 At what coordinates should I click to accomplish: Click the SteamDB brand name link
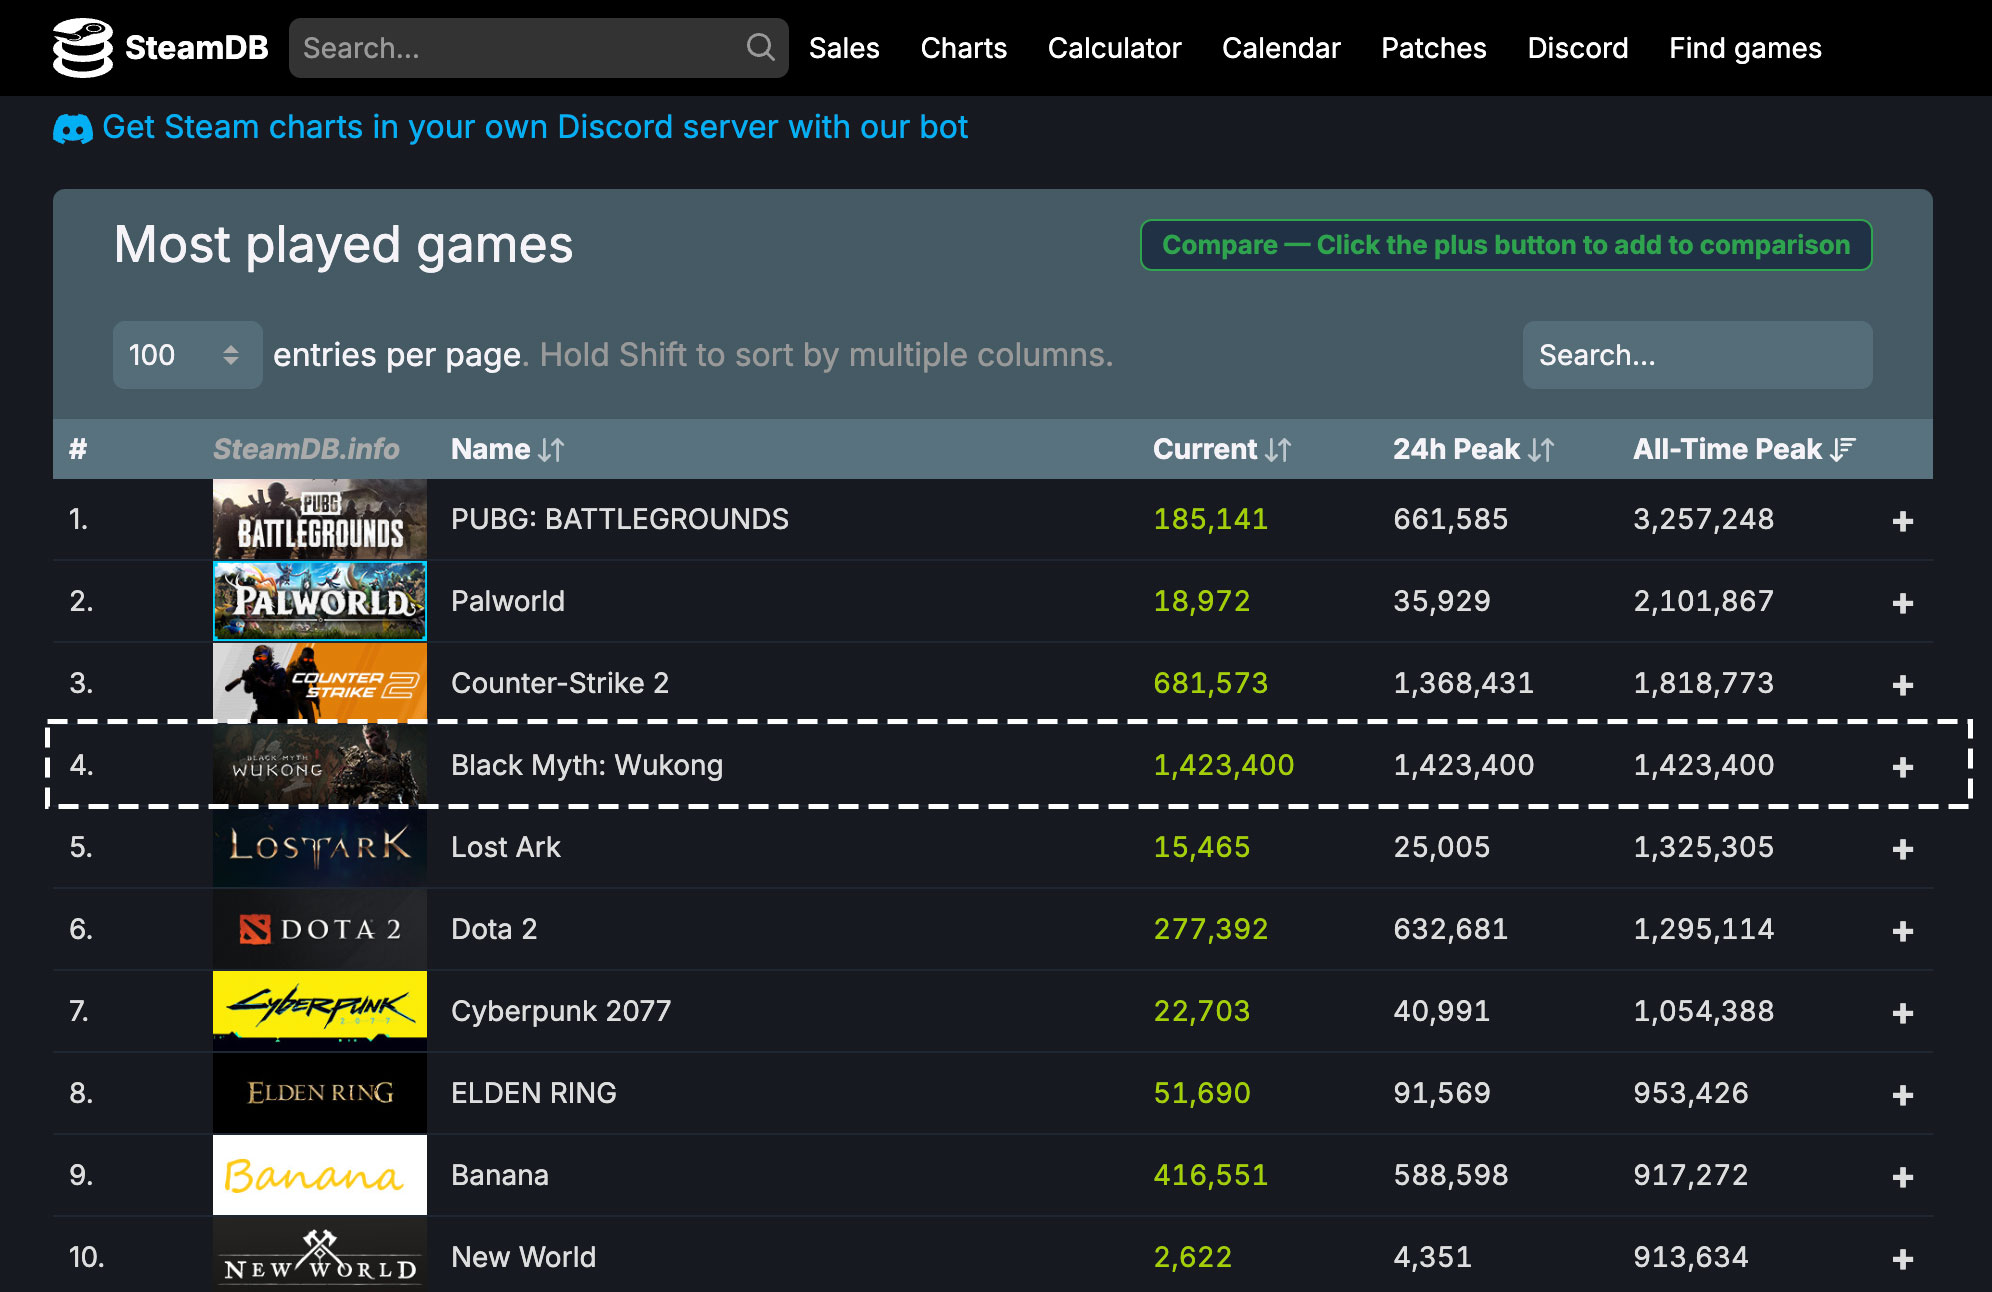pos(197,48)
